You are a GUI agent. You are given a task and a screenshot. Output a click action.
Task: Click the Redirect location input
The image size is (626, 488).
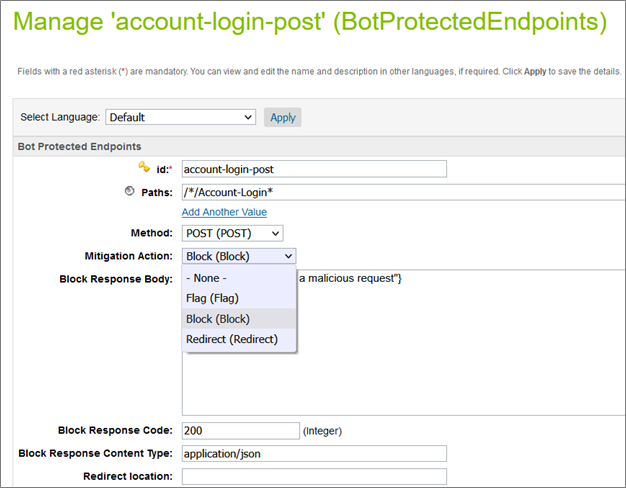coord(314,476)
